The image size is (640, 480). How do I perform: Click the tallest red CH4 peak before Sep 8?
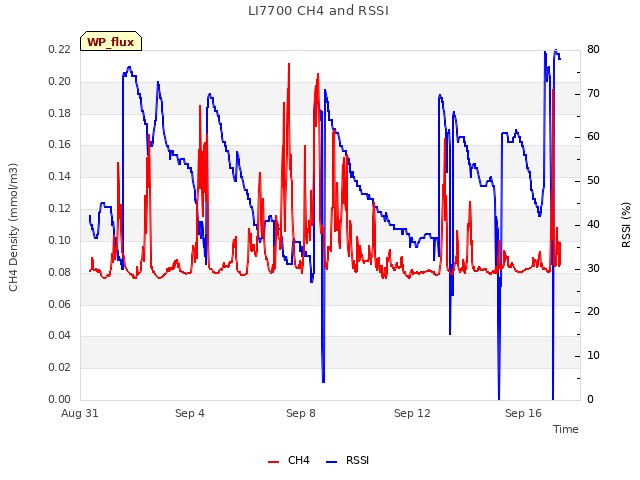(x=289, y=64)
